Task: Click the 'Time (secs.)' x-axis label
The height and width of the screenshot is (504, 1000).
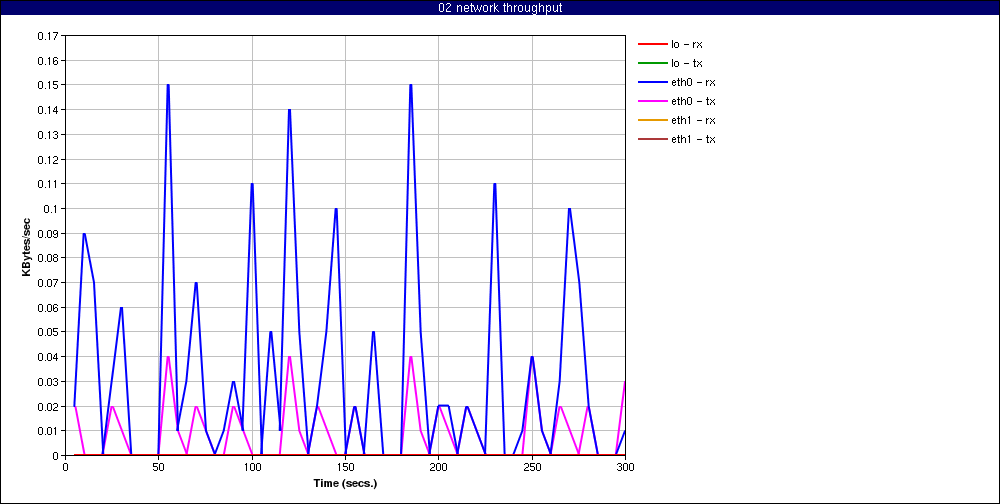Action: (x=345, y=483)
